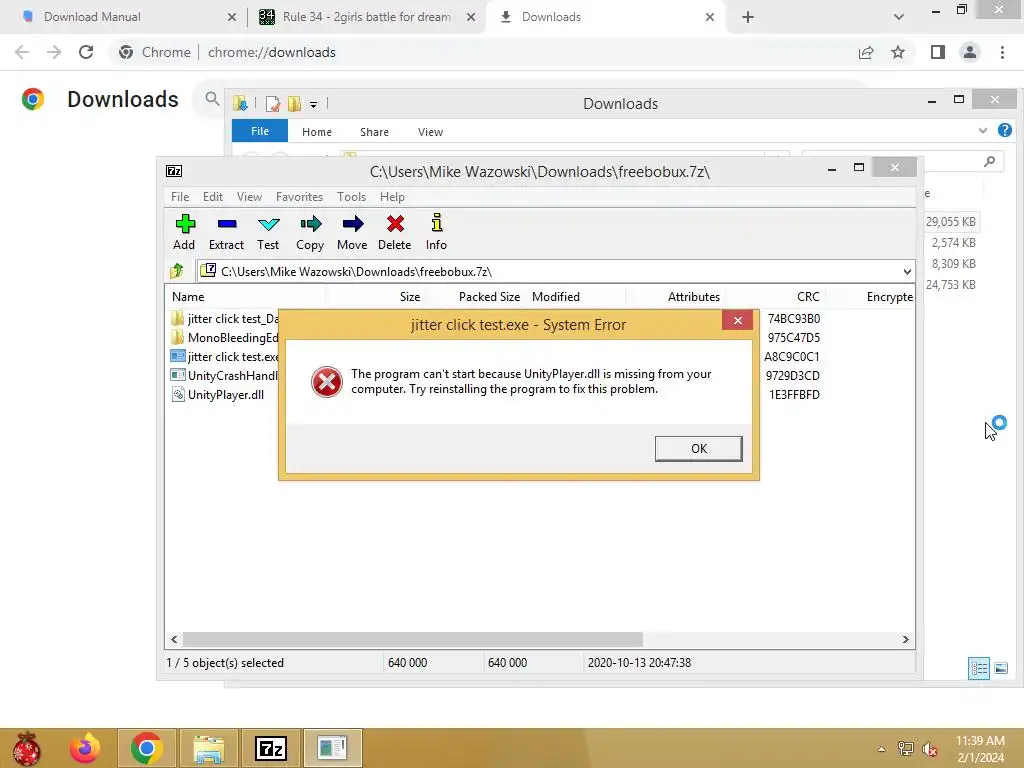1024x768 pixels.
Task: Click Explorer quick access new folder icon
Action: tap(295, 103)
